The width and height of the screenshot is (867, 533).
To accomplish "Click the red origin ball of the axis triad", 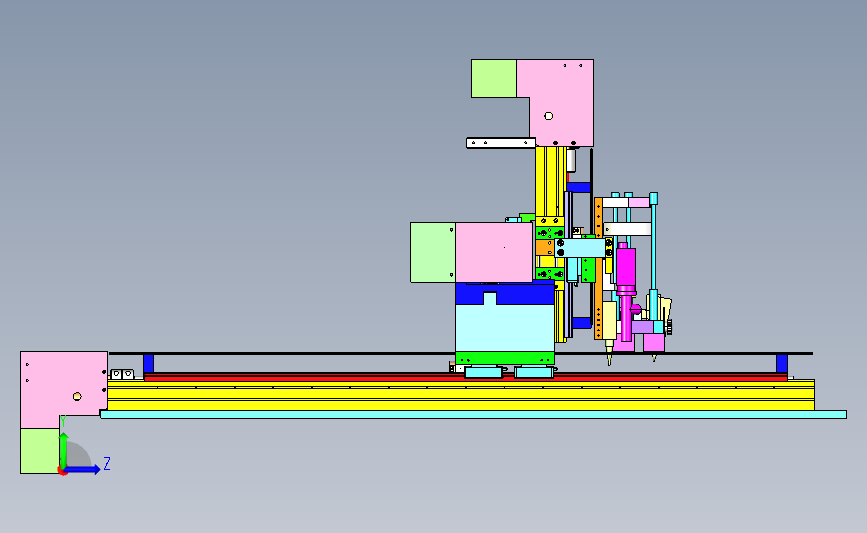I will (63, 471).
